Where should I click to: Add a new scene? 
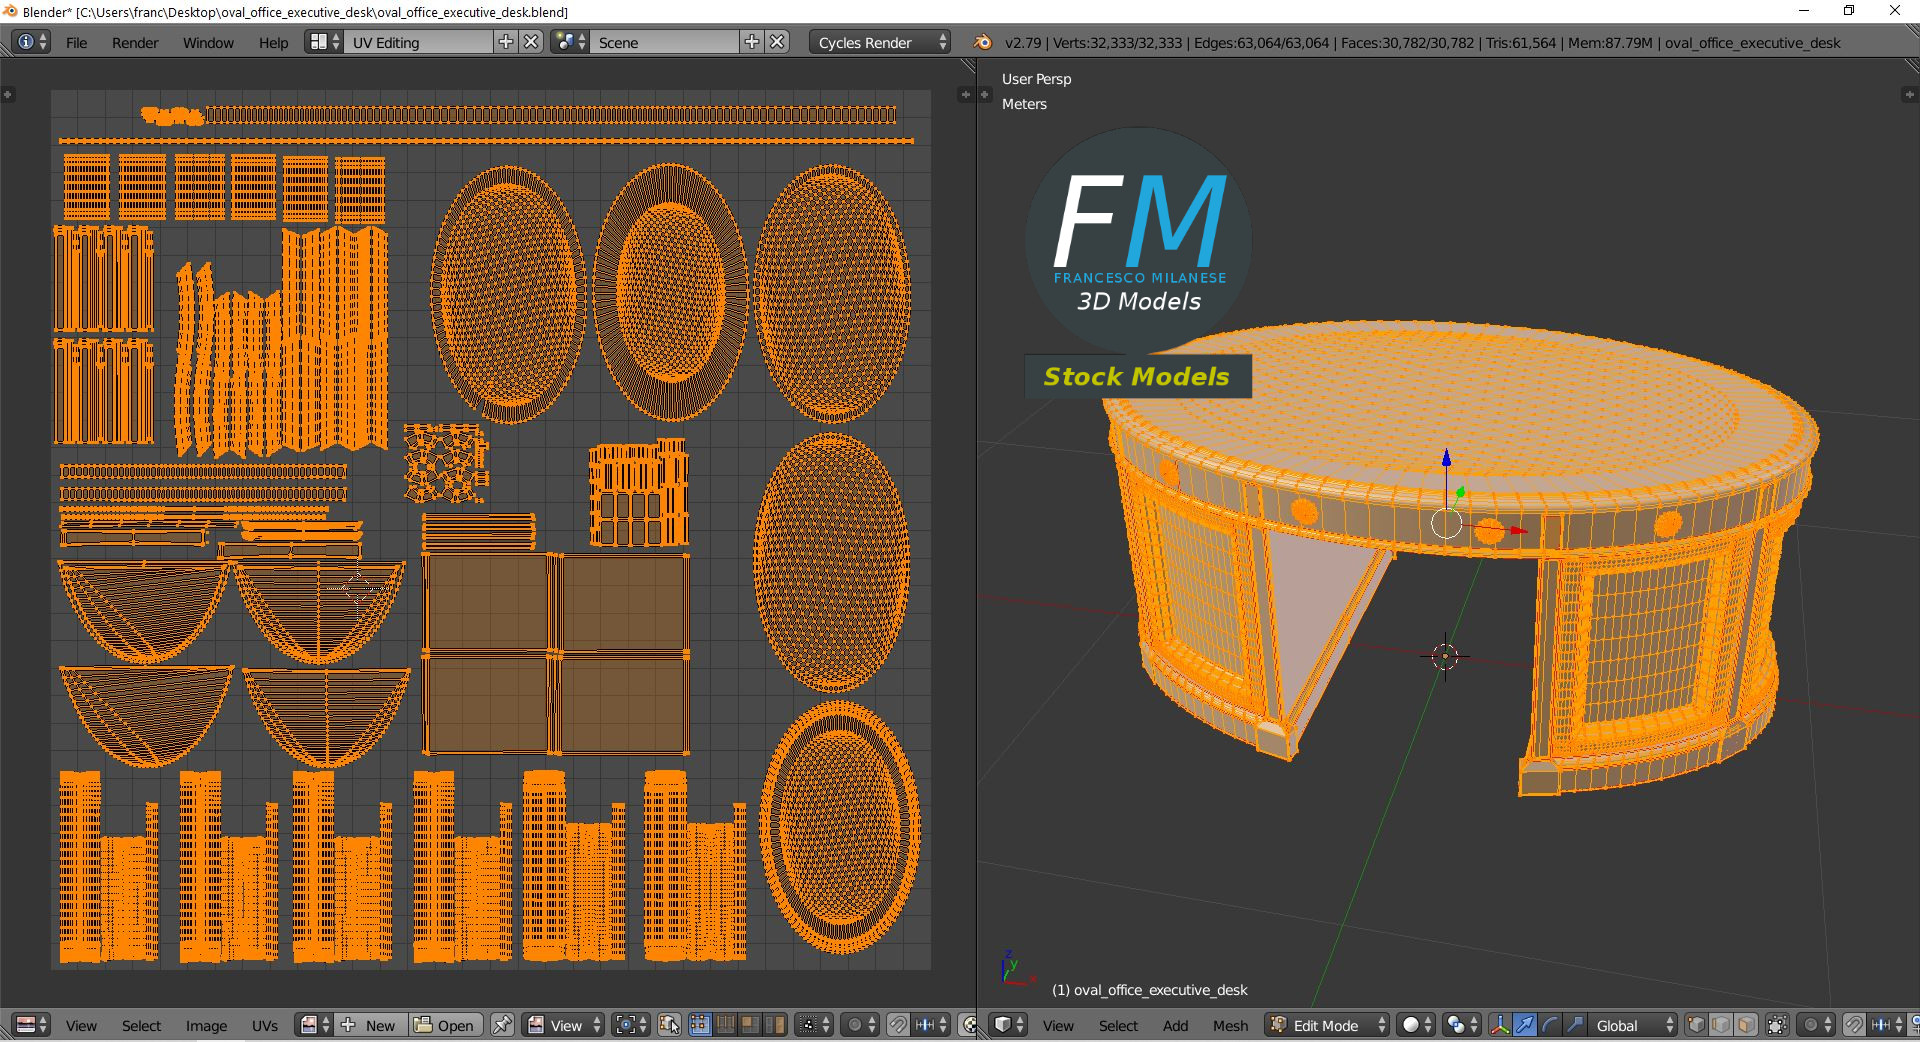(x=752, y=42)
